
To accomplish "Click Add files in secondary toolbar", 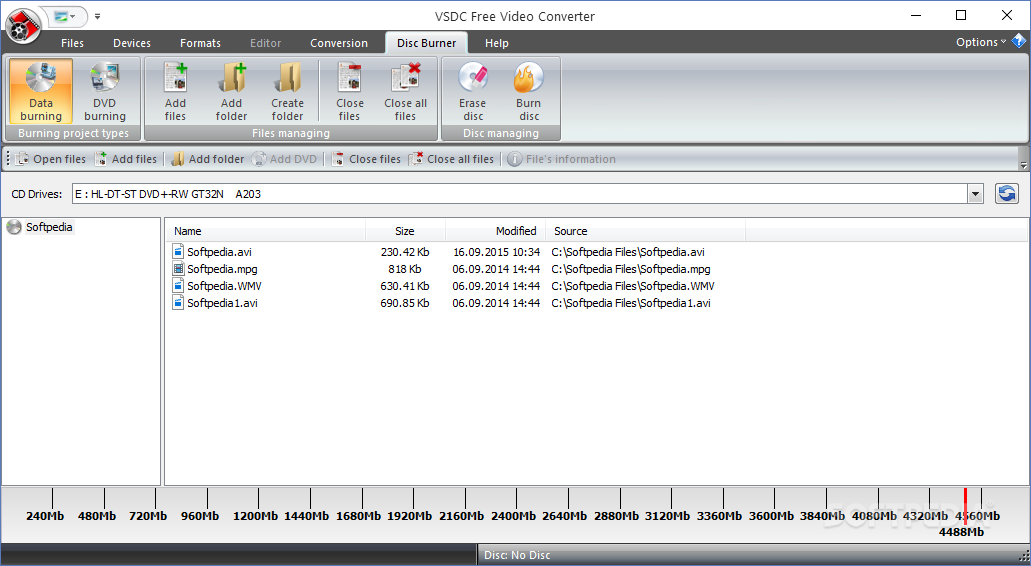I will (126, 159).
